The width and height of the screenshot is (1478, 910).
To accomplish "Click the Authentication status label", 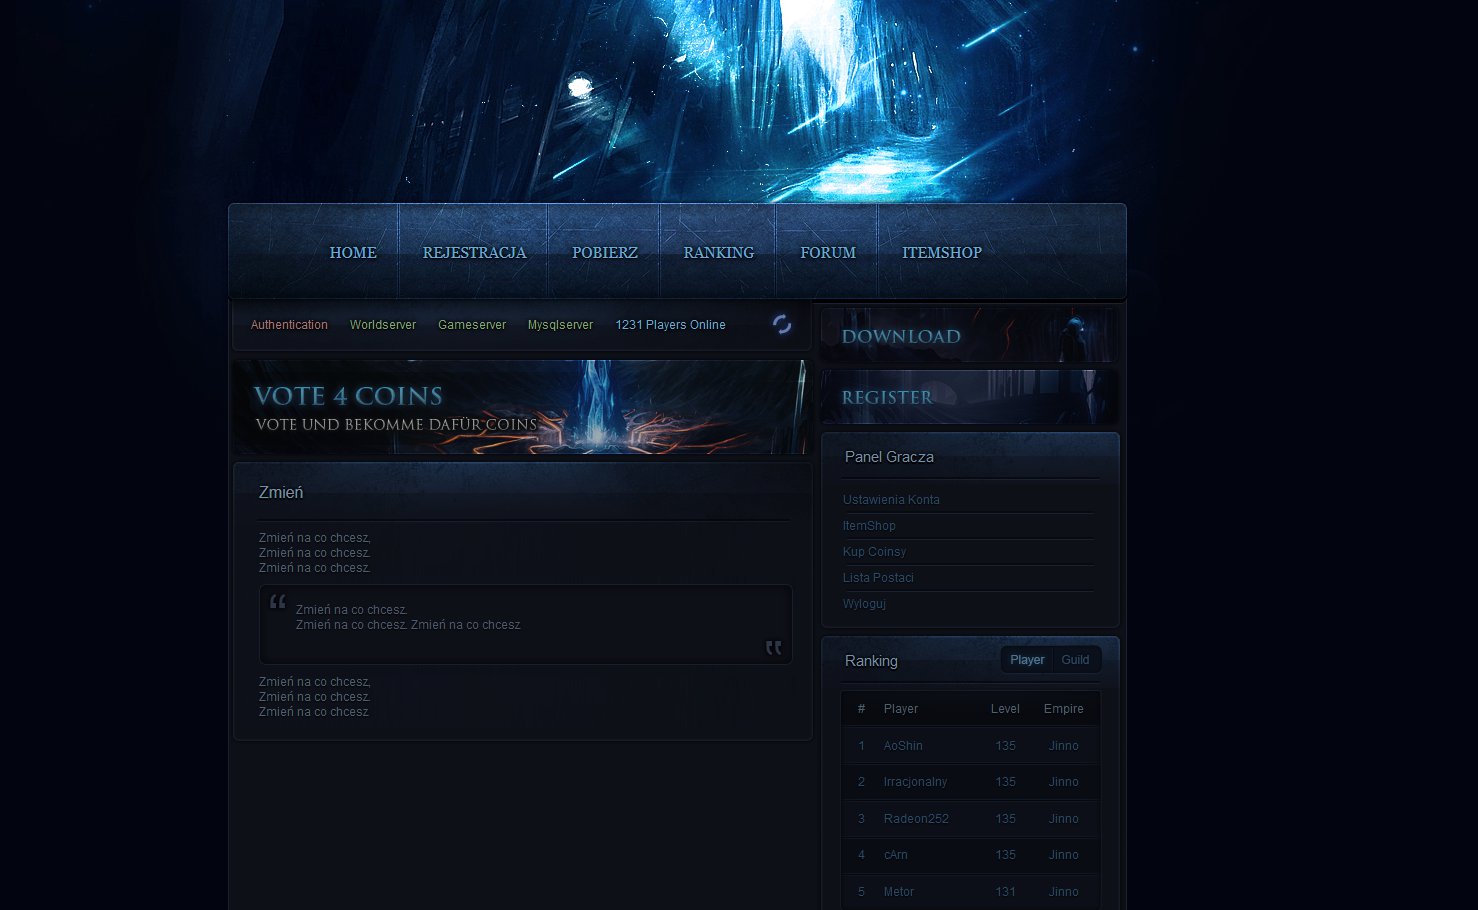I will click(x=289, y=325).
